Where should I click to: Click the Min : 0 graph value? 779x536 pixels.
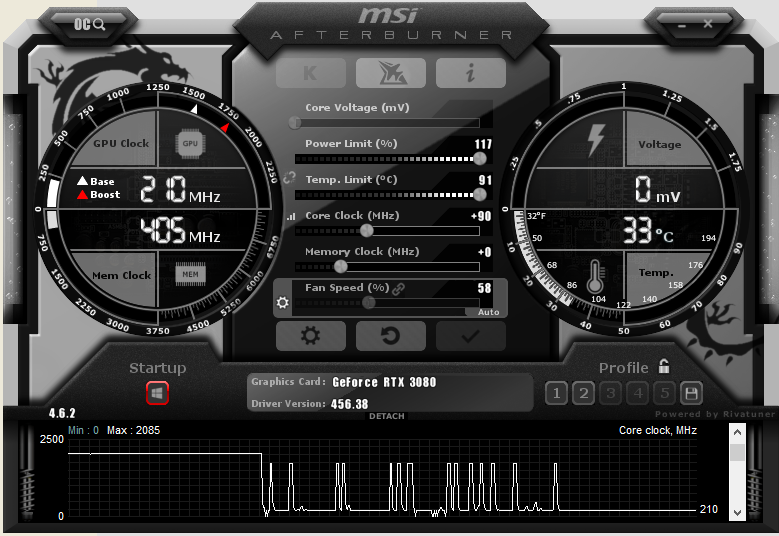click(83, 430)
